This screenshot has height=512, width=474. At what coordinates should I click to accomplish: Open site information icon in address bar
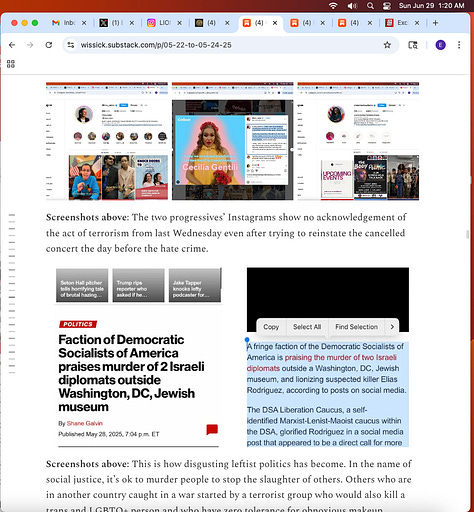tap(71, 45)
